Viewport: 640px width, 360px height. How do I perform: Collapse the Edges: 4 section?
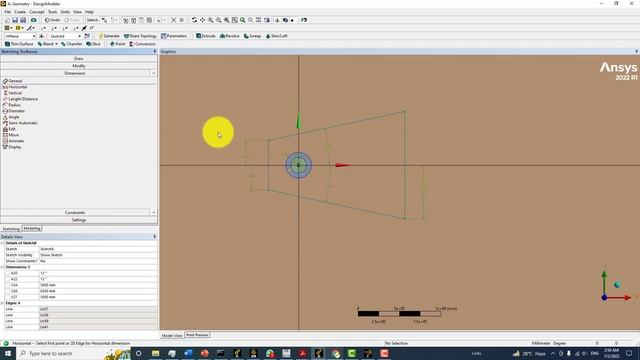(x=2, y=303)
